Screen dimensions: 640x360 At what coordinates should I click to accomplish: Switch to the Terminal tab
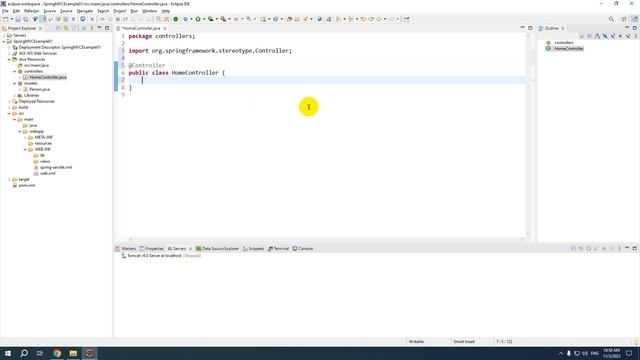click(278, 249)
